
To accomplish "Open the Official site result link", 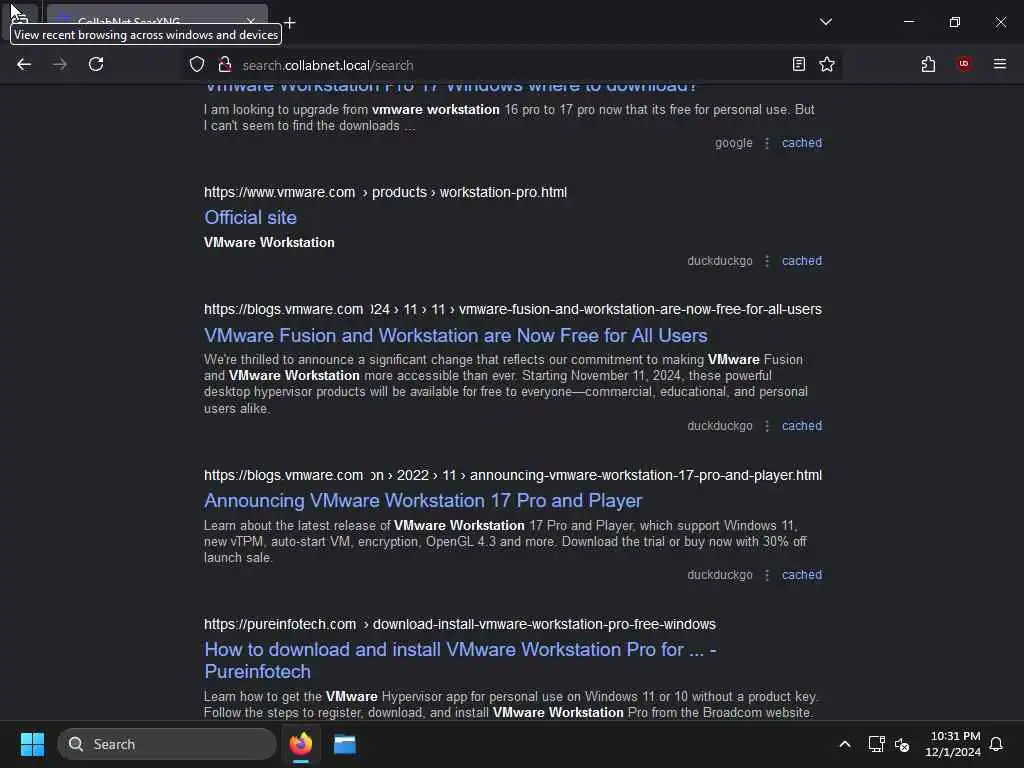I will (250, 217).
